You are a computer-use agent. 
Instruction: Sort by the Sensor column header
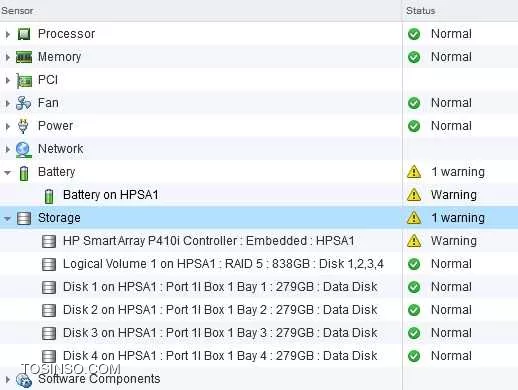tap(201, 11)
